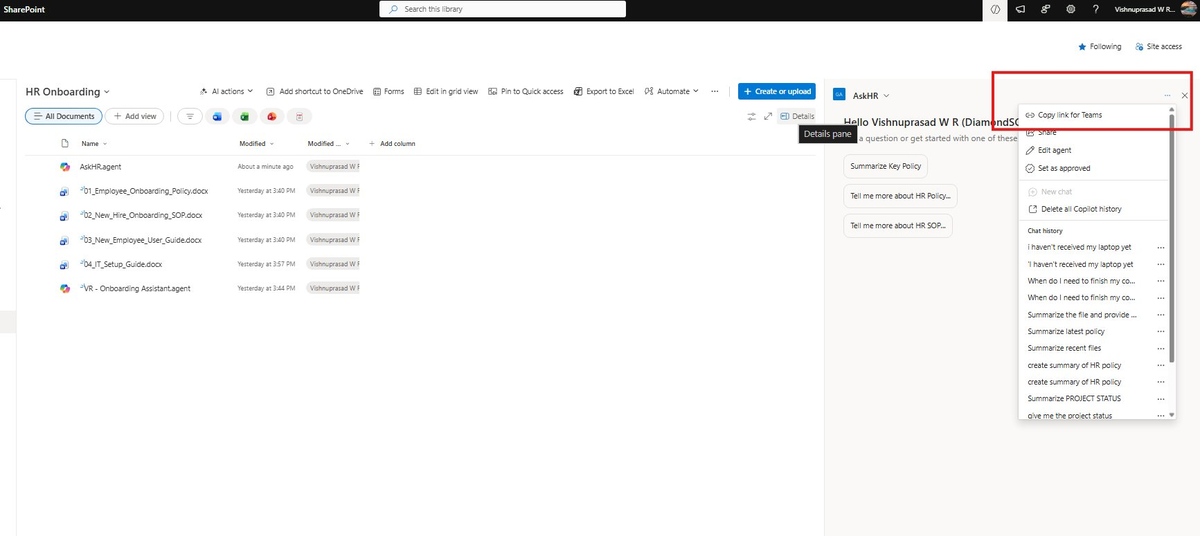Click Summarize Key Policy prompt
Screen dimensions: 1200x536
[x=887, y=166]
